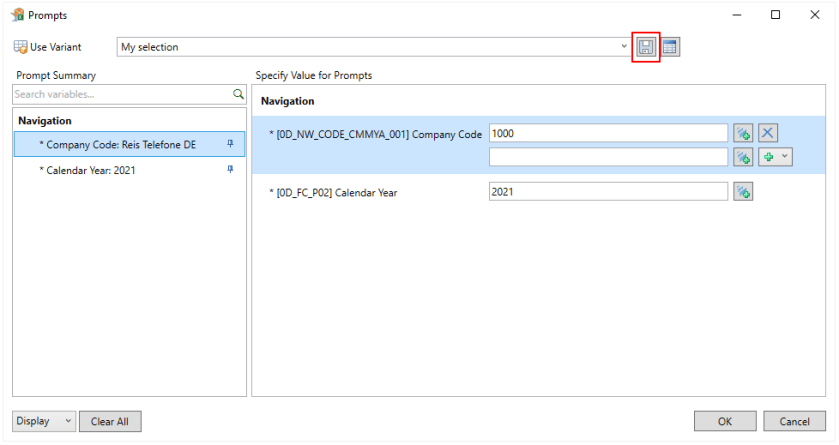Viewport: 839px width, 445px height.
Task: Click the Clear All button
Action: point(110,421)
